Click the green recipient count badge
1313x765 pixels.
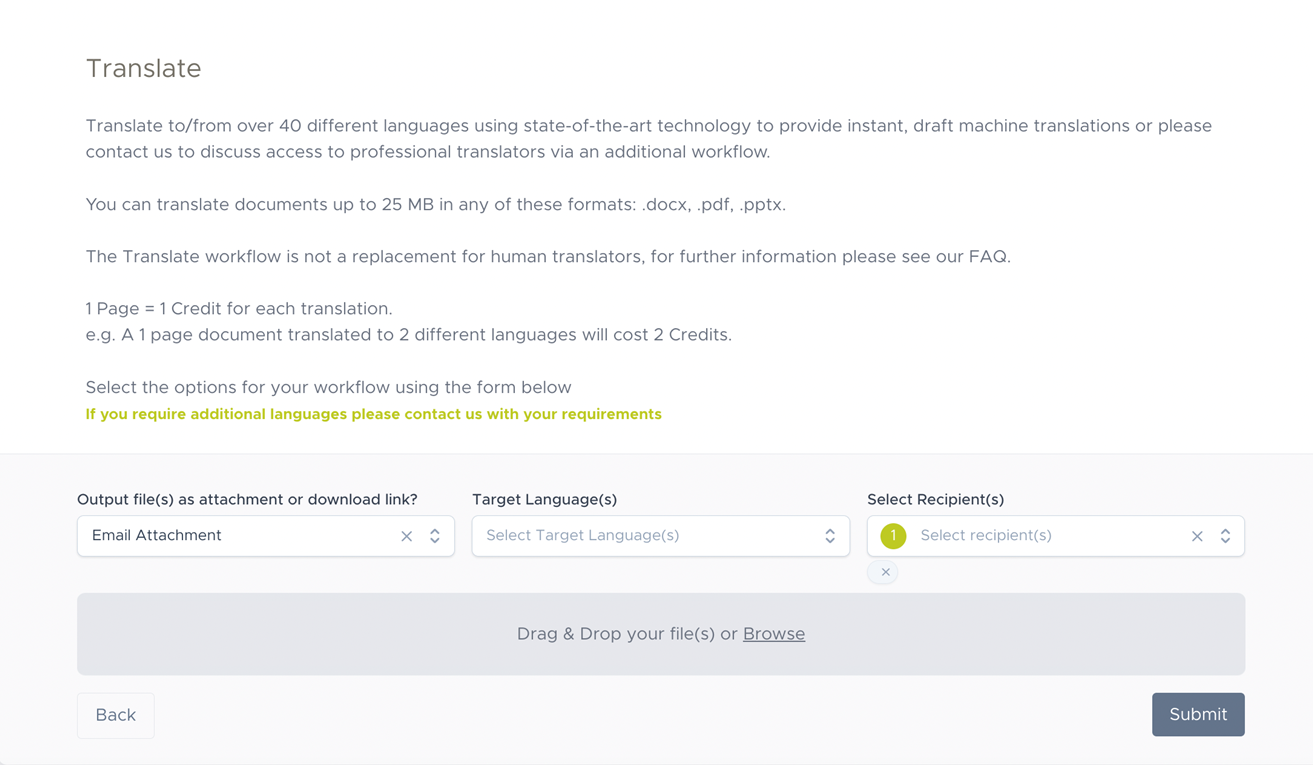coord(893,536)
